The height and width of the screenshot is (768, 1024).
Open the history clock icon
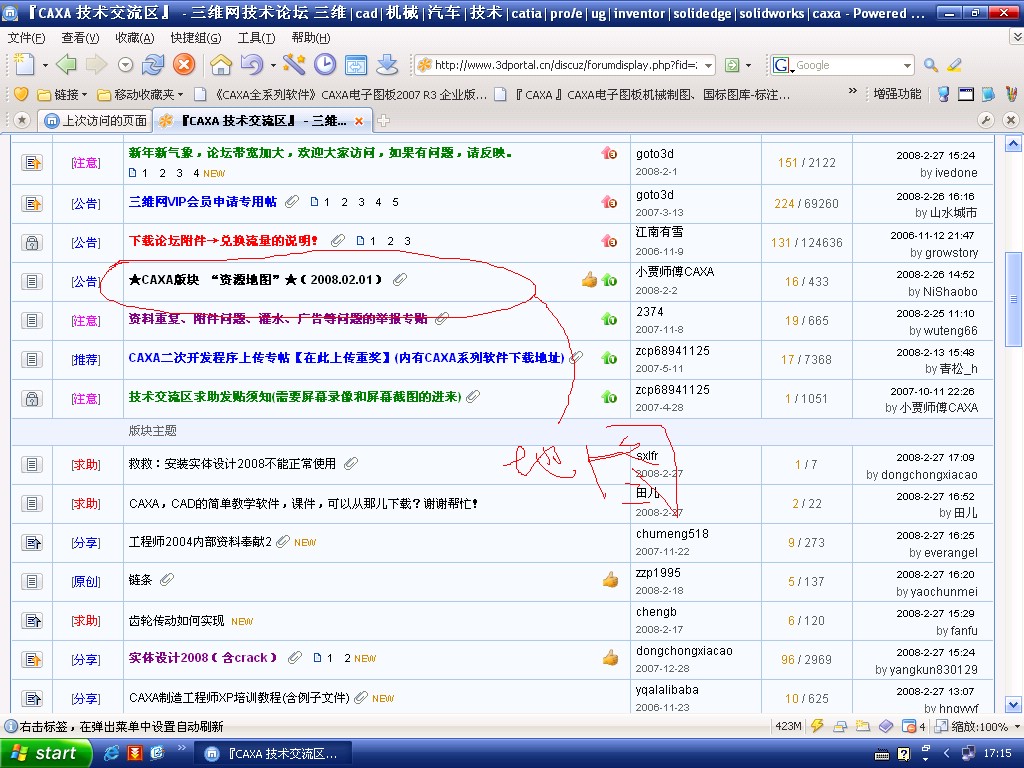tap(325, 65)
